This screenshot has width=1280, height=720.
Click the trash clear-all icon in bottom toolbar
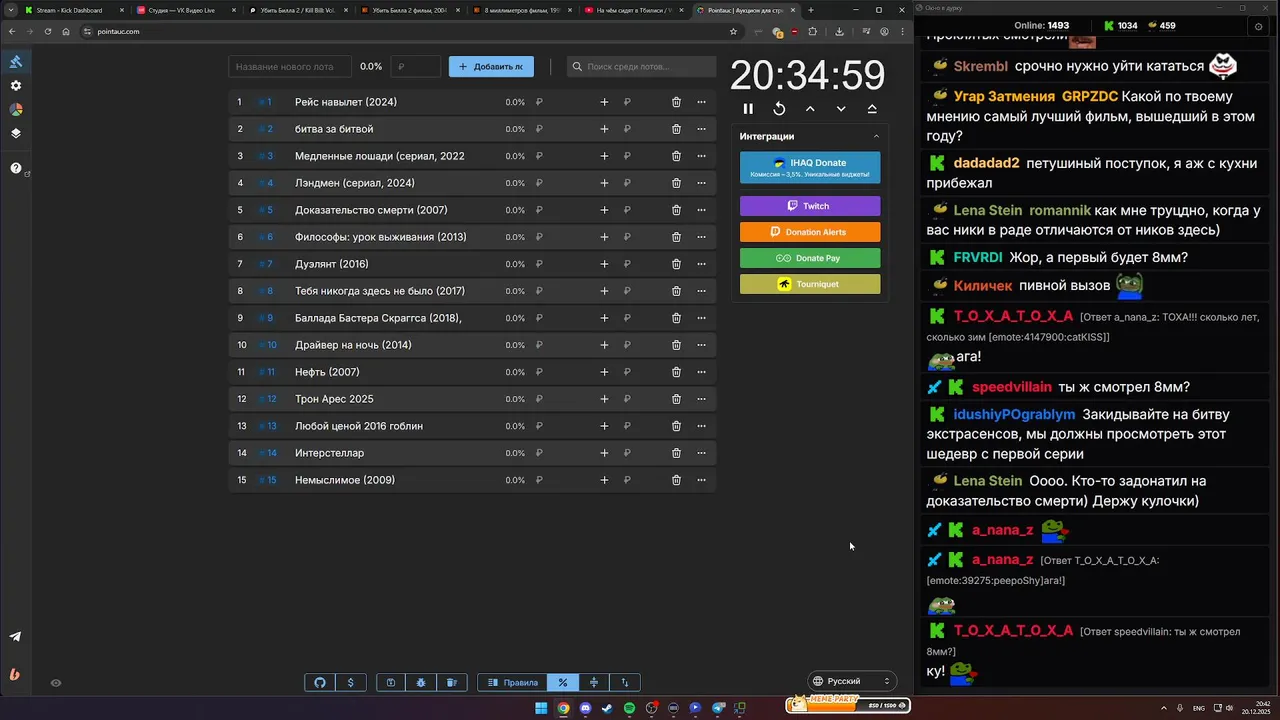pyautogui.click(x=451, y=683)
